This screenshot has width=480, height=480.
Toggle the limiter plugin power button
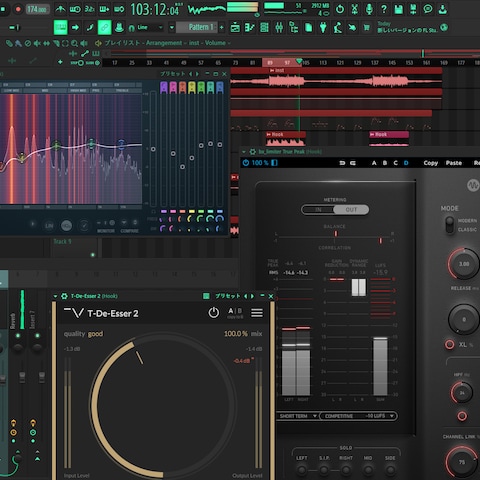(246, 163)
